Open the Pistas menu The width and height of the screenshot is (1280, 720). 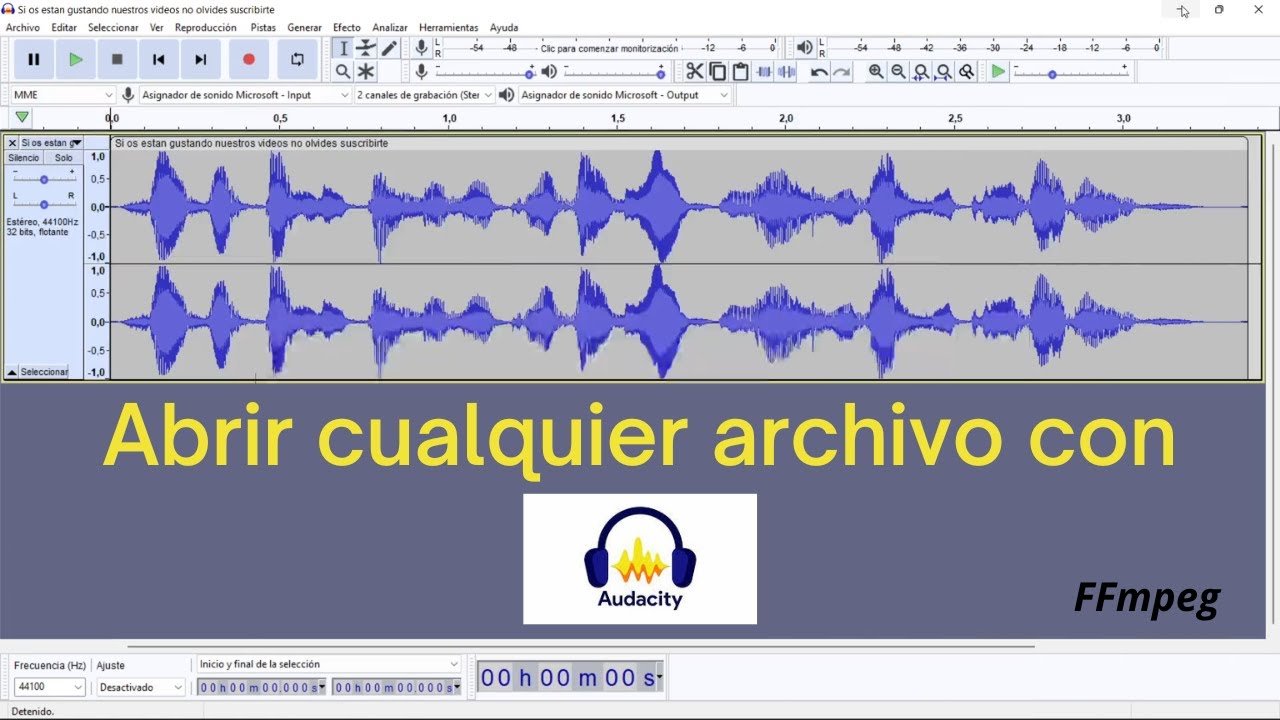(x=263, y=27)
